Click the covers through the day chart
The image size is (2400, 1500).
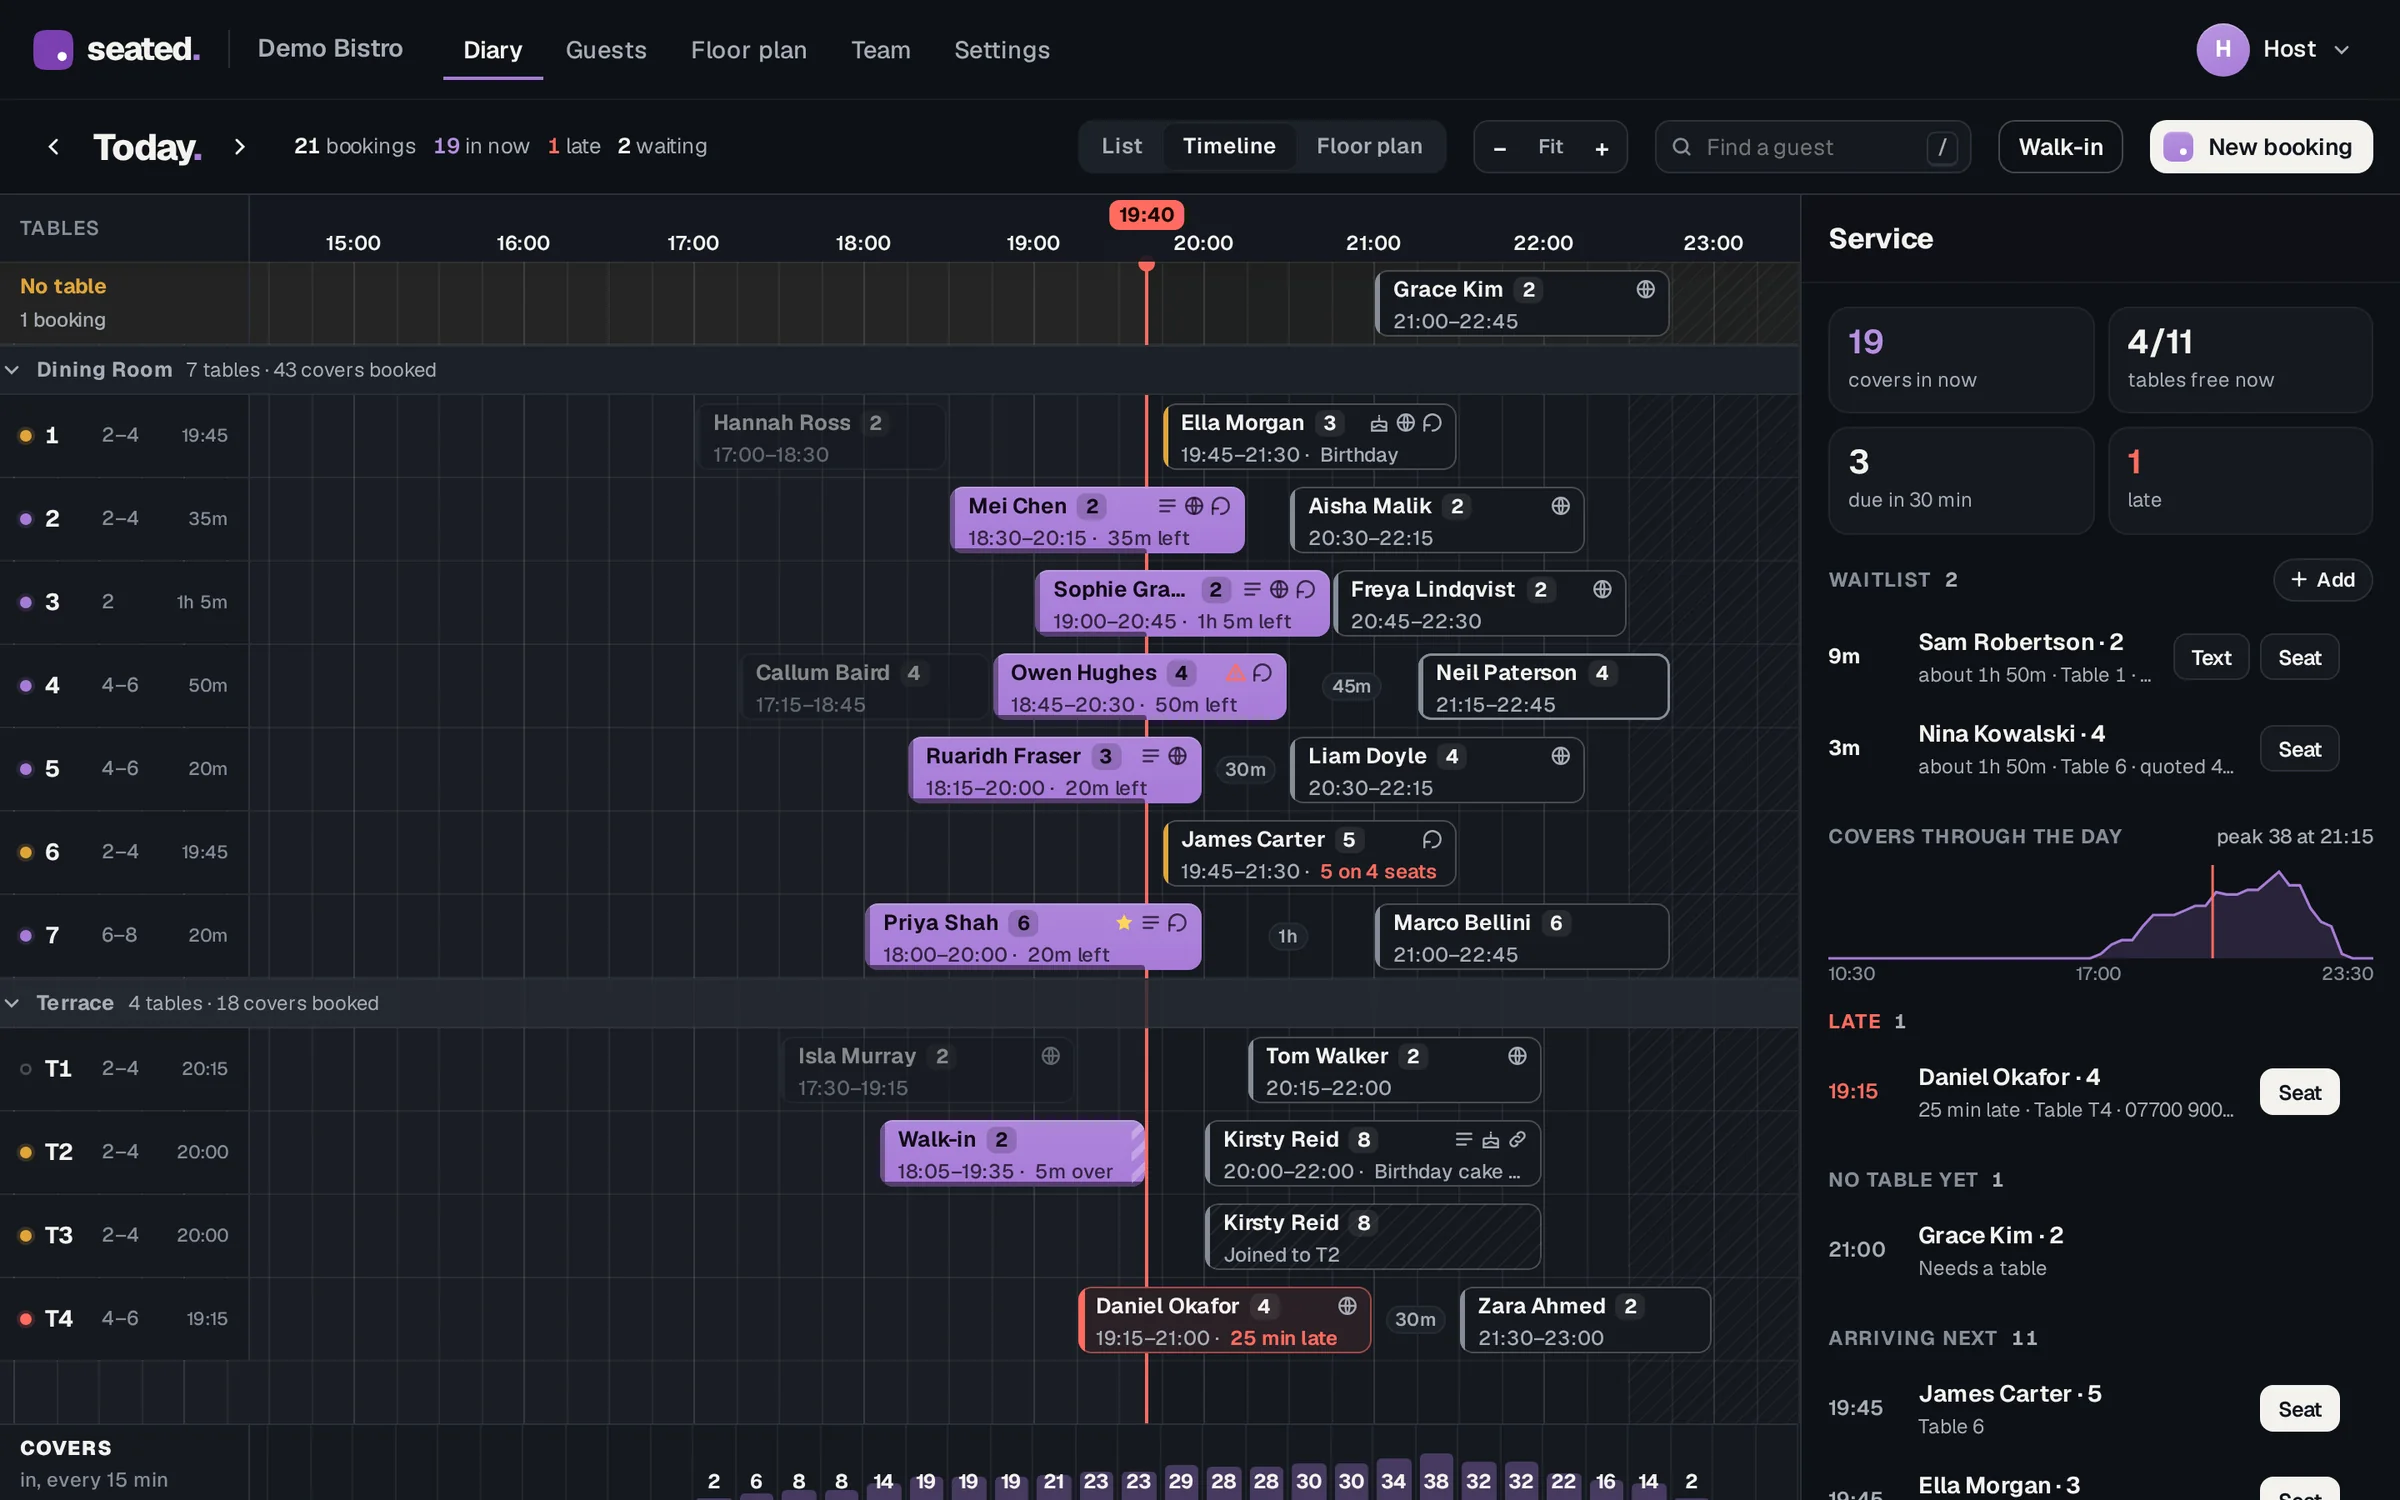click(2100, 912)
